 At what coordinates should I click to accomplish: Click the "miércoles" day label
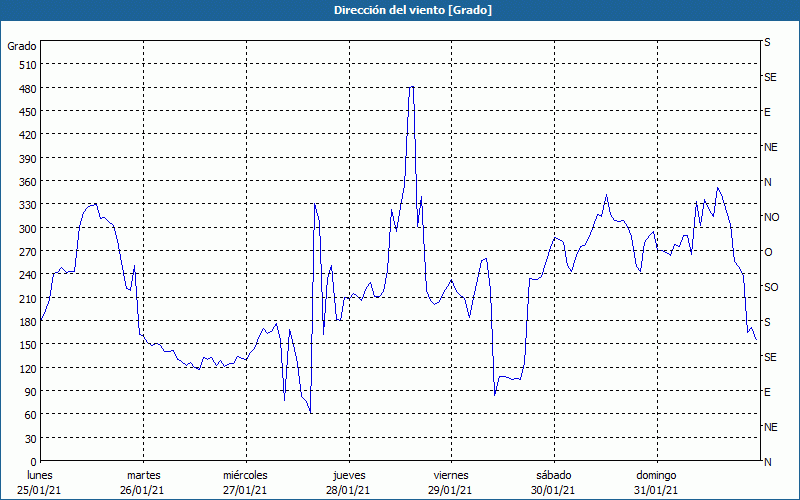tap(245, 475)
